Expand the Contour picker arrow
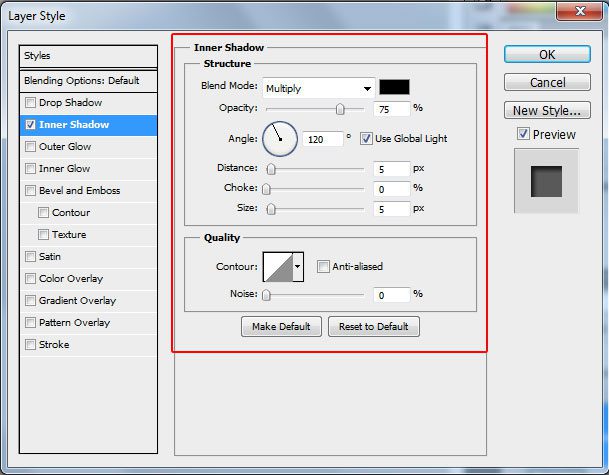609x475 pixels. point(297,267)
